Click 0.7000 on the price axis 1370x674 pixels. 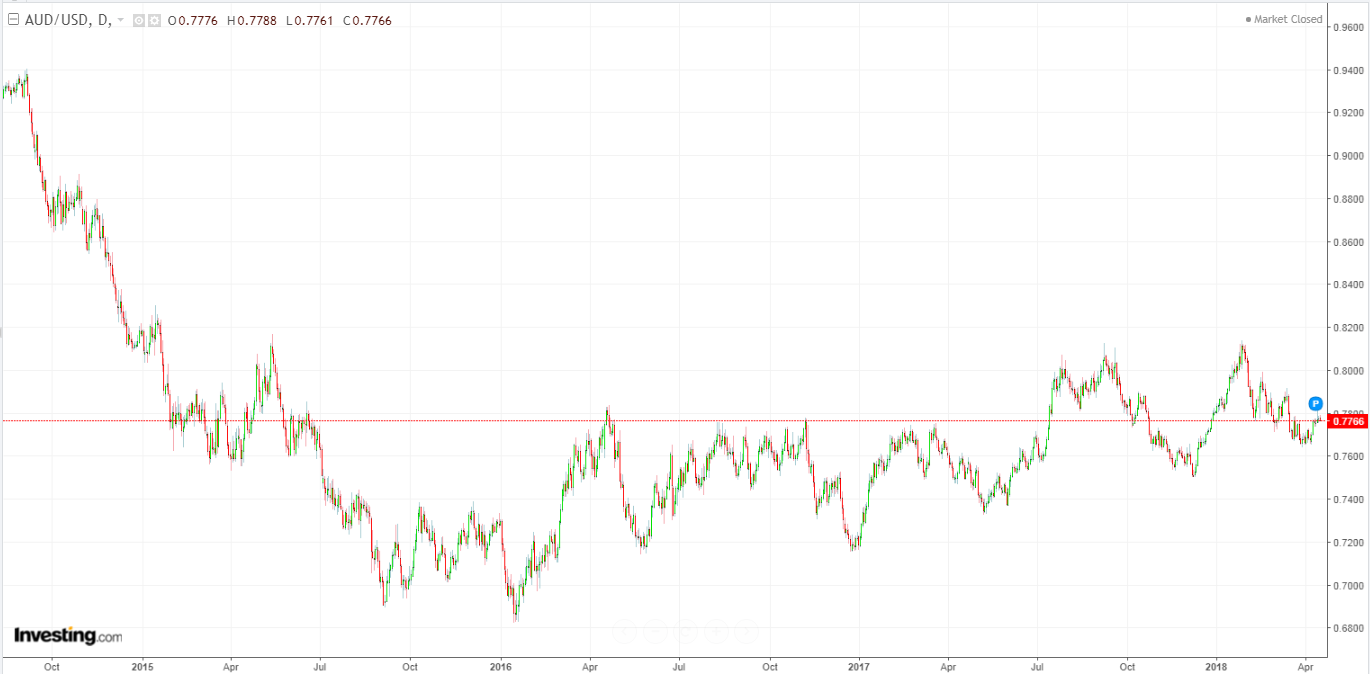pyautogui.click(x=1347, y=585)
